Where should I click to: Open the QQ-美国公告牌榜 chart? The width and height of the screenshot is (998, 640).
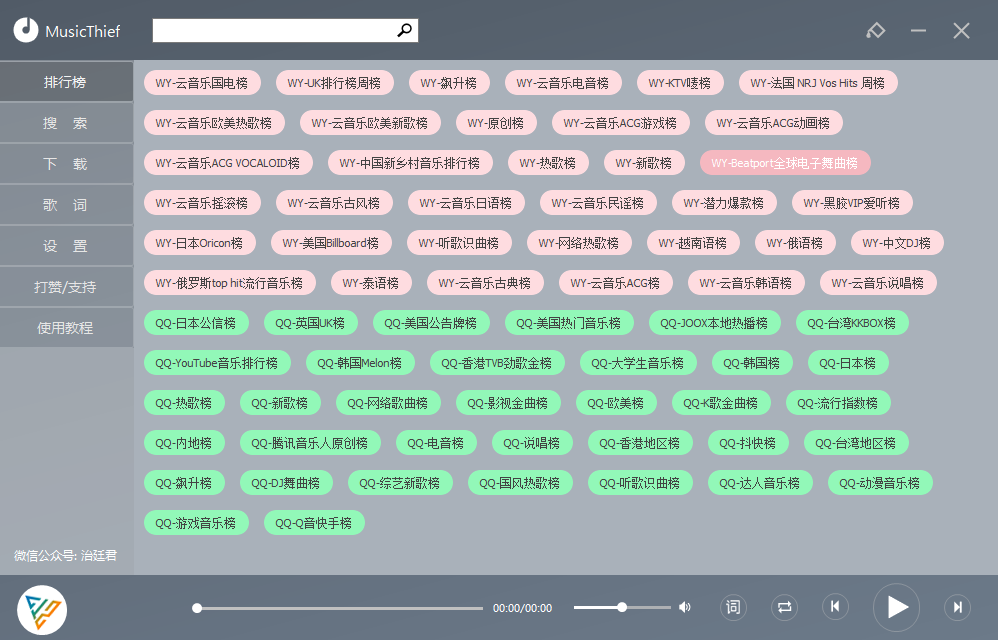coord(431,323)
